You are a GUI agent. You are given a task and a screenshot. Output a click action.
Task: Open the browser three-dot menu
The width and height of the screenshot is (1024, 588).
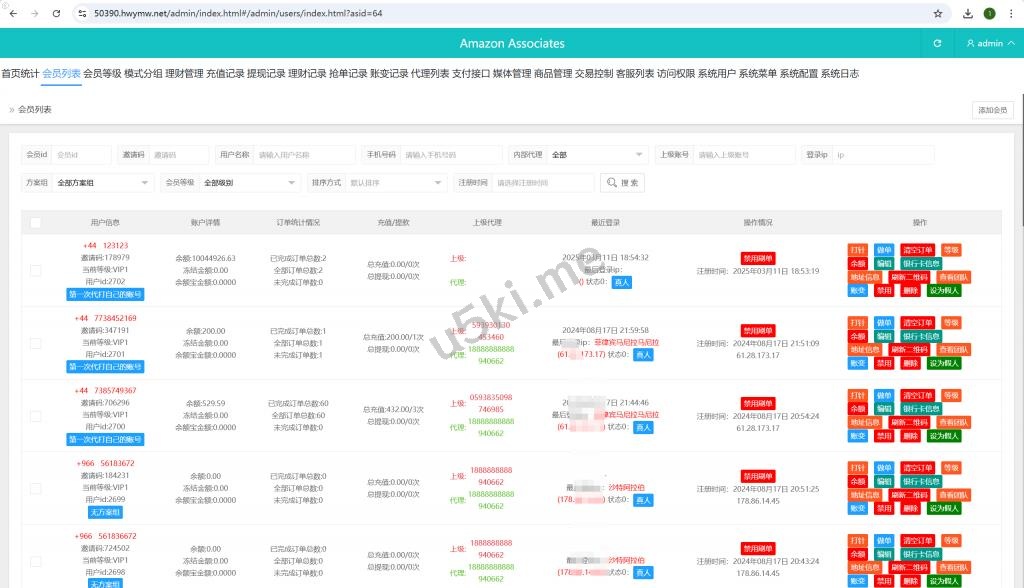(x=1011, y=14)
